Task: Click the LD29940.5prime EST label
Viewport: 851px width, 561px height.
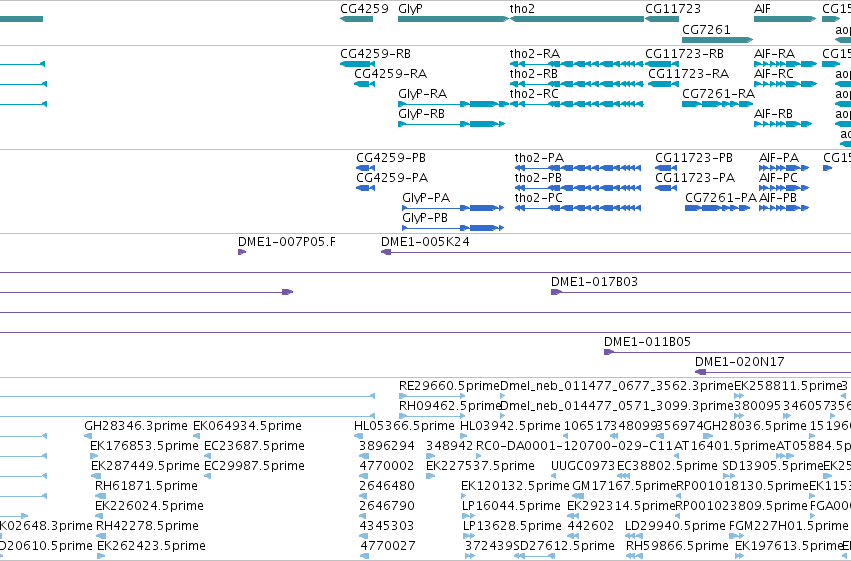Action: click(x=675, y=526)
